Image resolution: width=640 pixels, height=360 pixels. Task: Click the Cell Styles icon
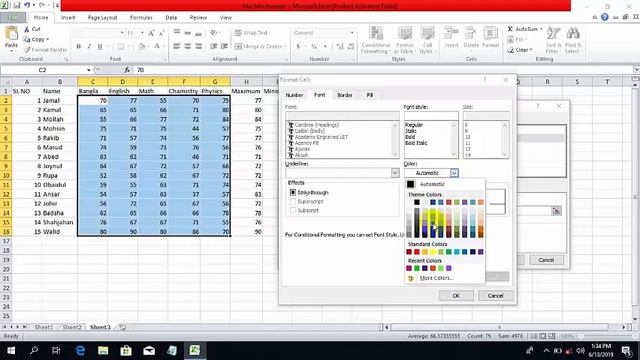point(427,33)
